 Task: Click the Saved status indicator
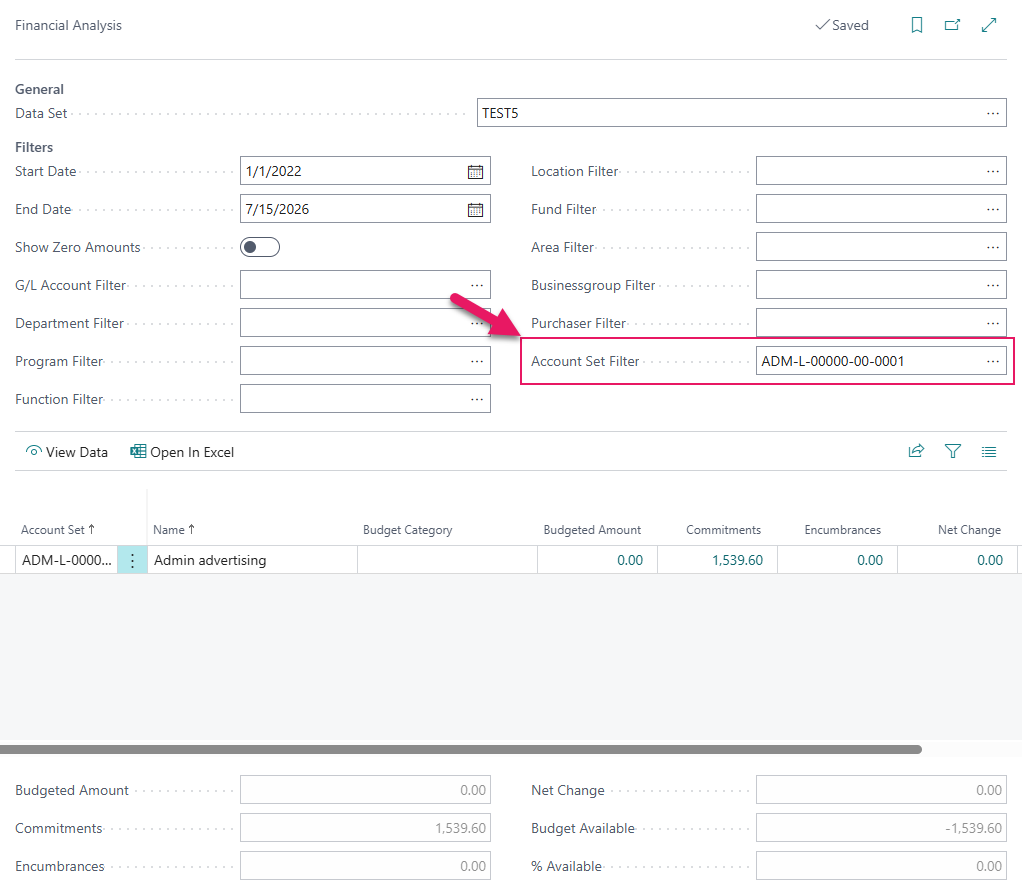tap(842, 25)
